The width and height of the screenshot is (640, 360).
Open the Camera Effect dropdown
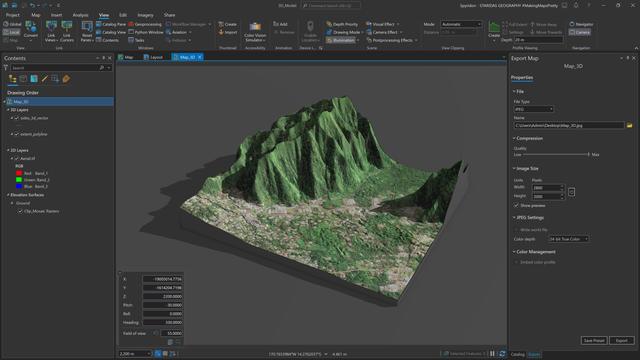pyautogui.click(x=384, y=32)
